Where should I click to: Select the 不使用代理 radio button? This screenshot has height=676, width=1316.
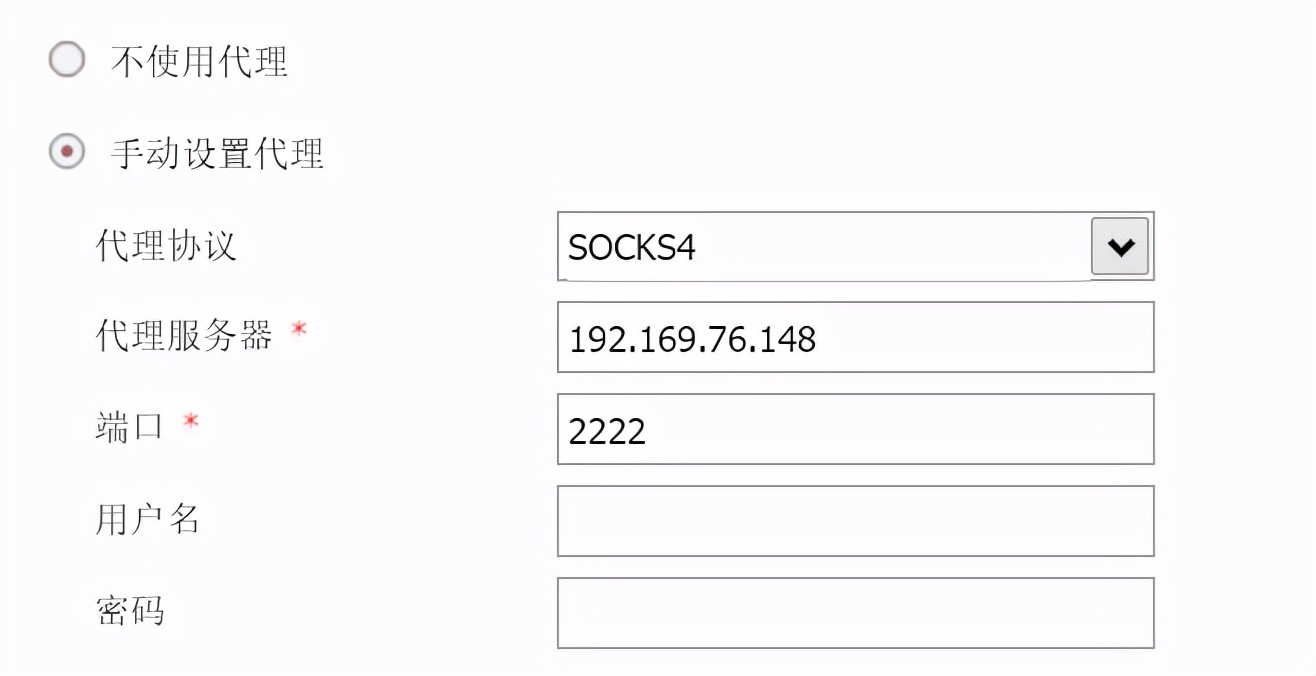pos(66,60)
